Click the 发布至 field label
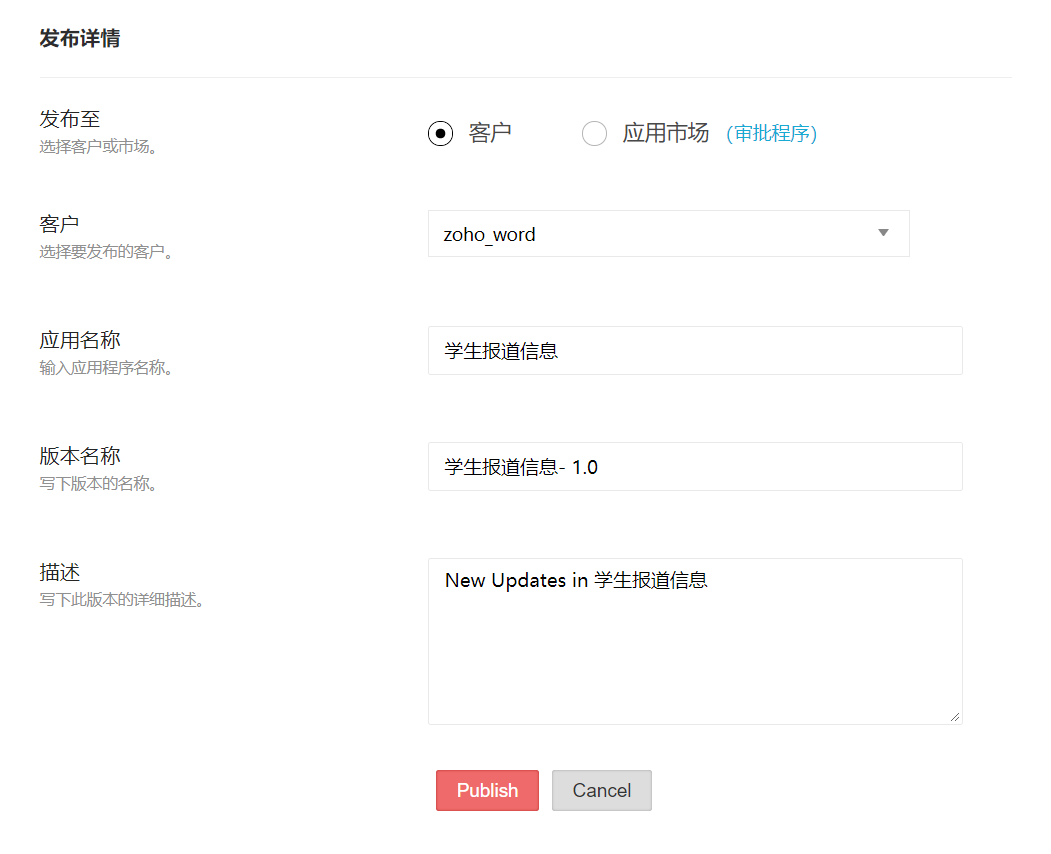 tap(70, 119)
